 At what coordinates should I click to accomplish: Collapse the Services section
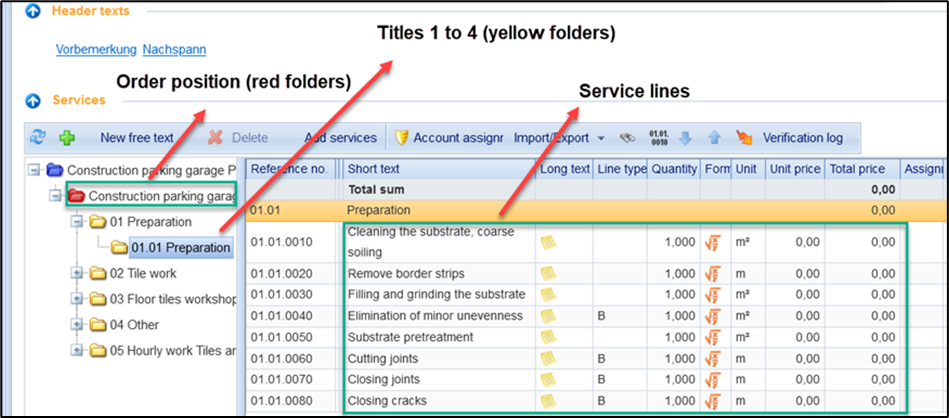33,100
